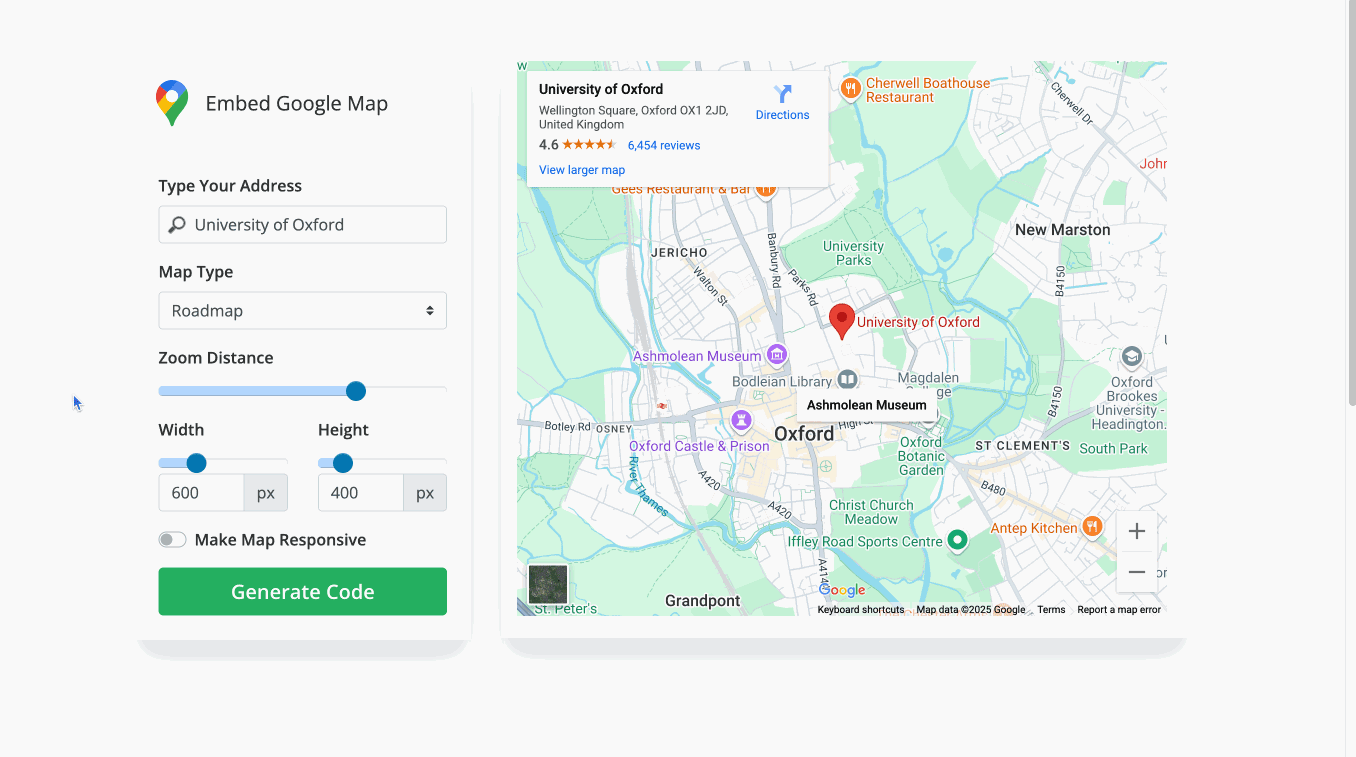This screenshot has height=757, width=1356.
Task: Click the Oxford Brookes University graduation cap icon
Action: pyautogui.click(x=1131, y=357)
